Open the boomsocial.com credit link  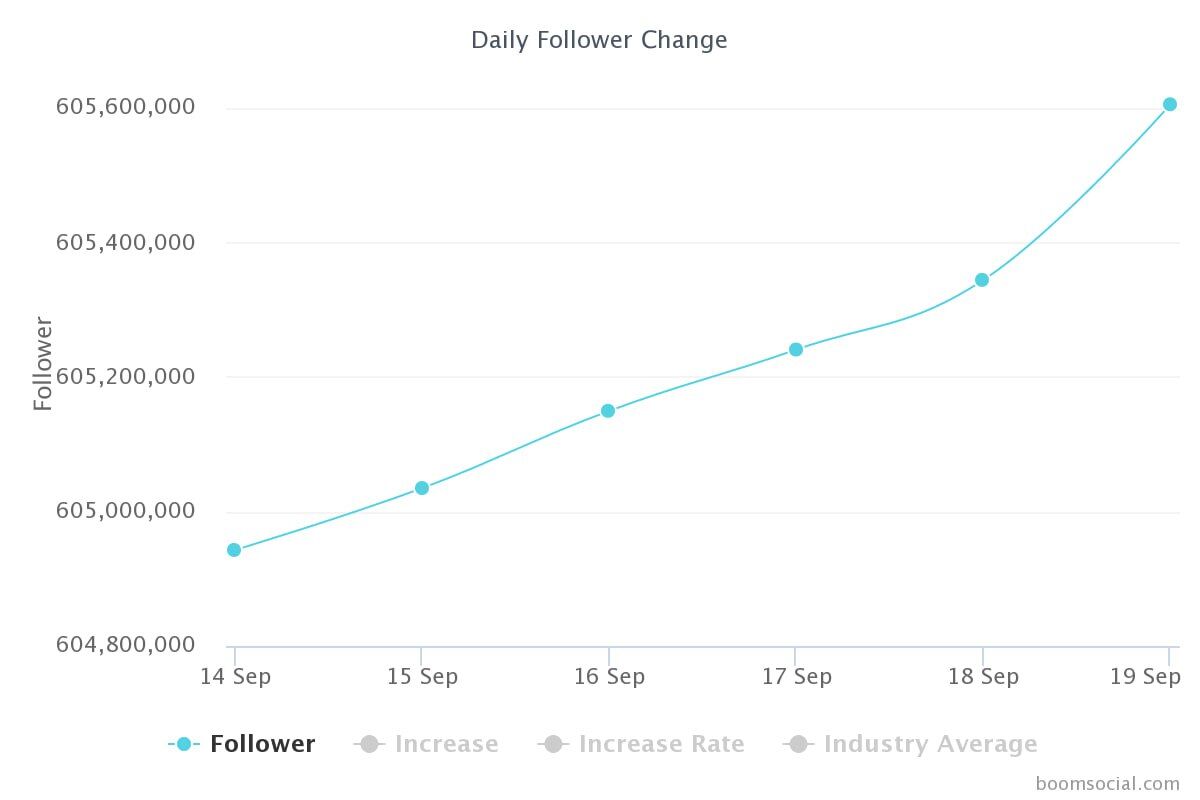pos(1108,783)
